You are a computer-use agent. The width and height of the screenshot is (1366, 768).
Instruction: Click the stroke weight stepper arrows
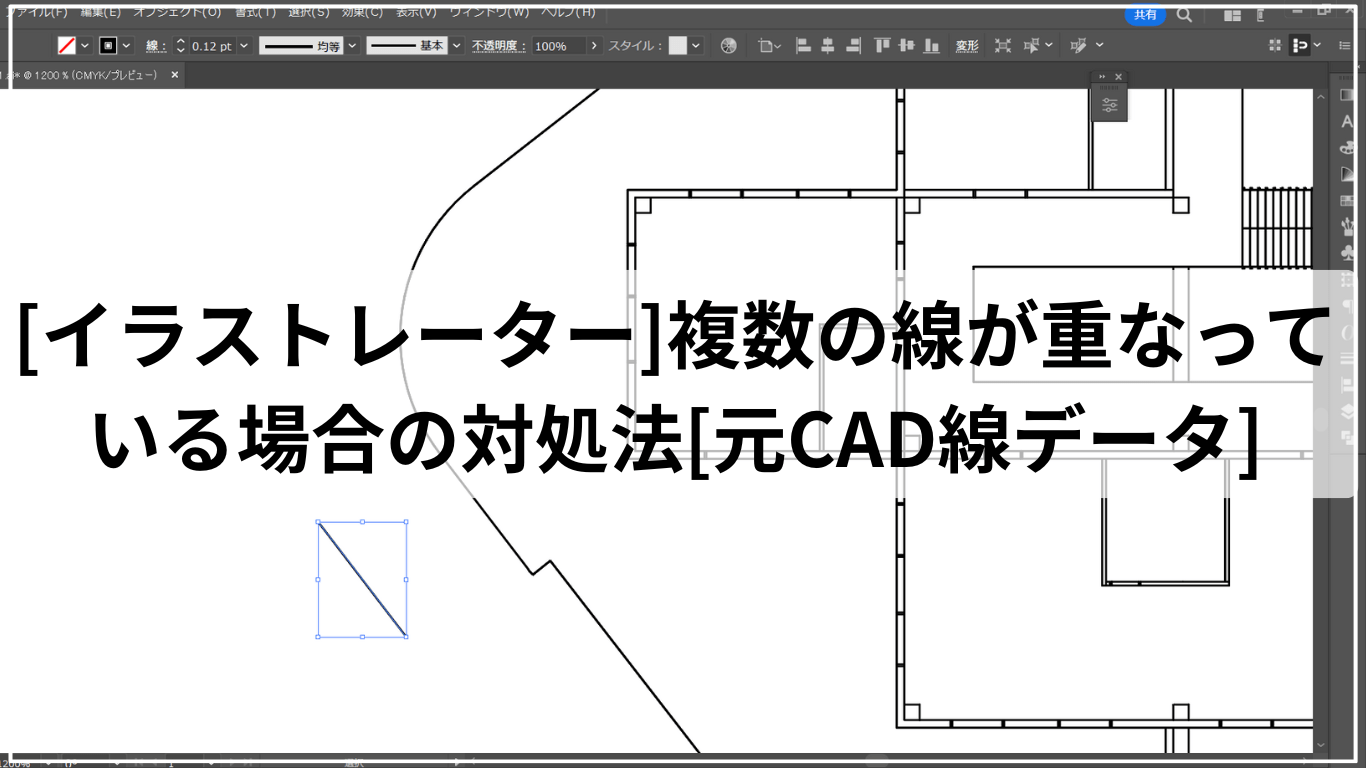pyautogui.click(x=180, y=46)
